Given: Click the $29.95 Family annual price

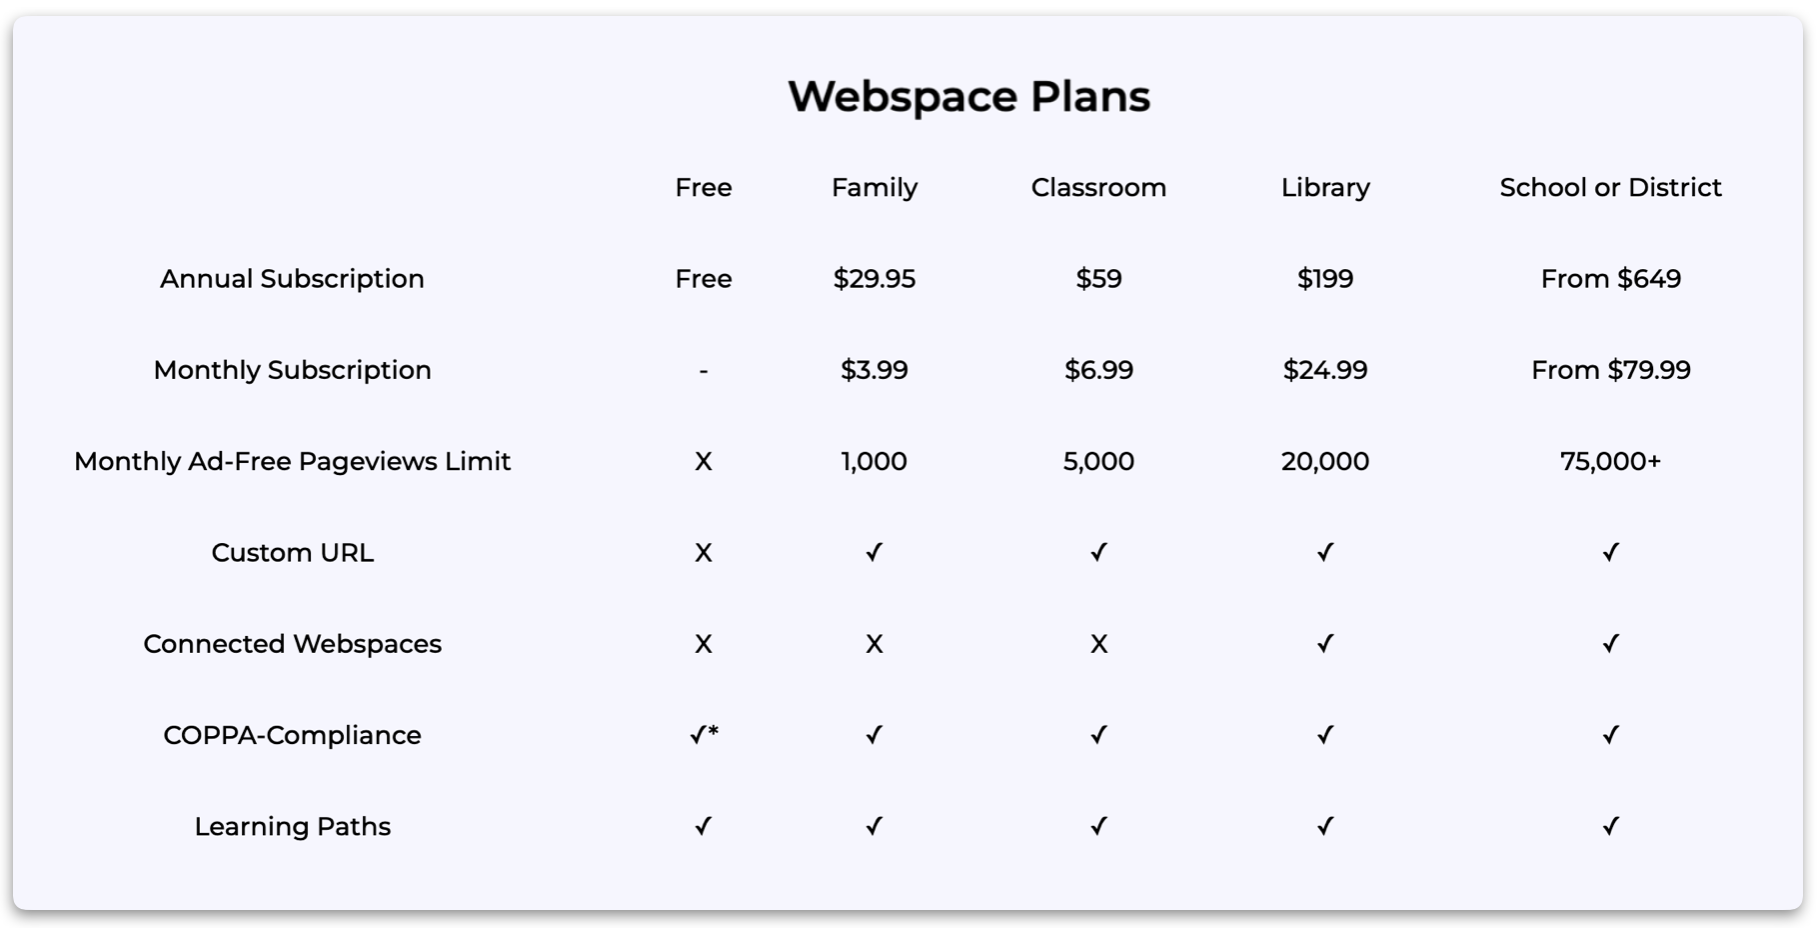Looking at the screenshot, I should tap(874, 279).
